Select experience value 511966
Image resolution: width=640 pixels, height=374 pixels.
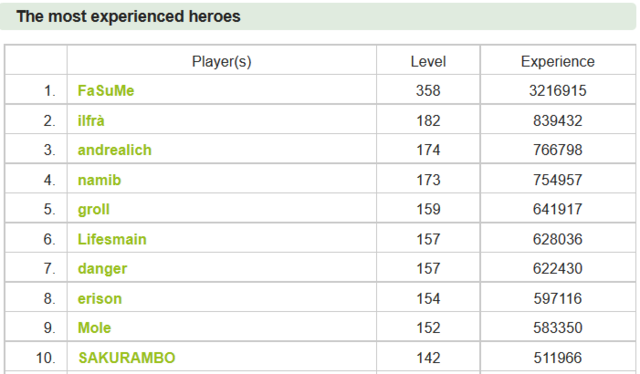click(x=558, y=358)
